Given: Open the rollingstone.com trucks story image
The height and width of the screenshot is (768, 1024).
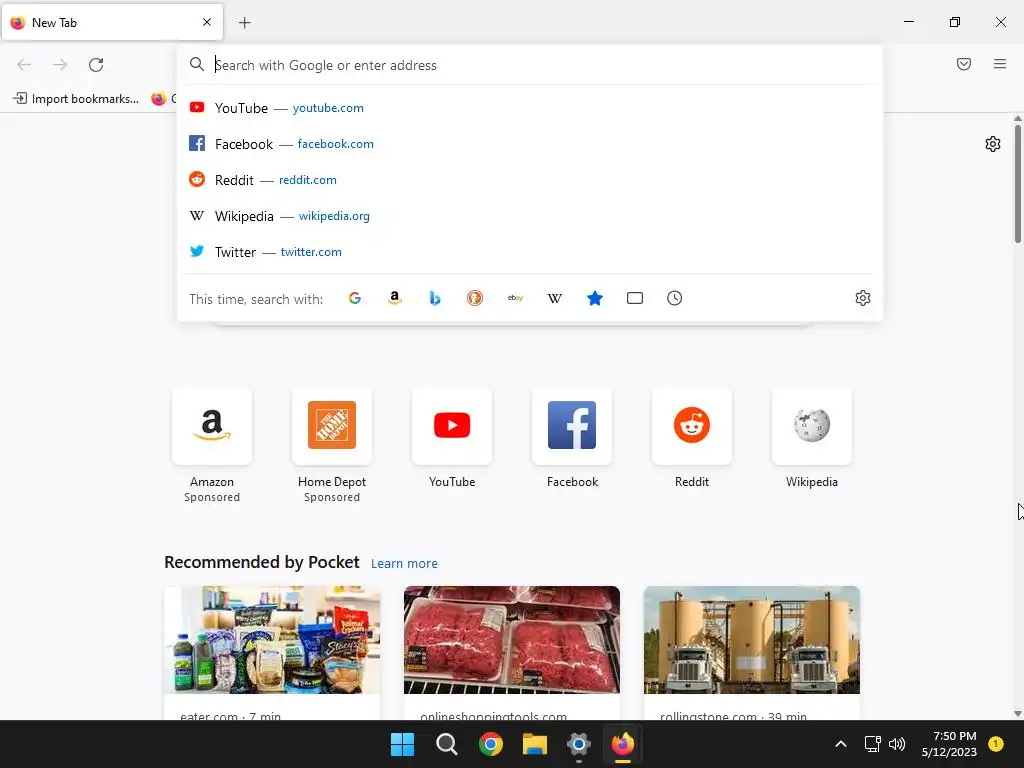Looking at the screenshot, I should 752,640.
